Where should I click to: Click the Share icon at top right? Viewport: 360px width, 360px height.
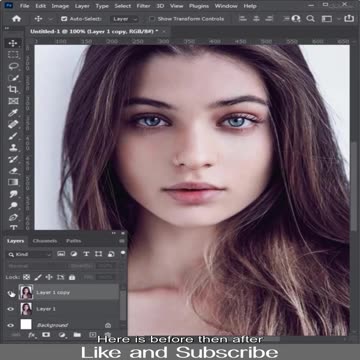pos(349,18)
